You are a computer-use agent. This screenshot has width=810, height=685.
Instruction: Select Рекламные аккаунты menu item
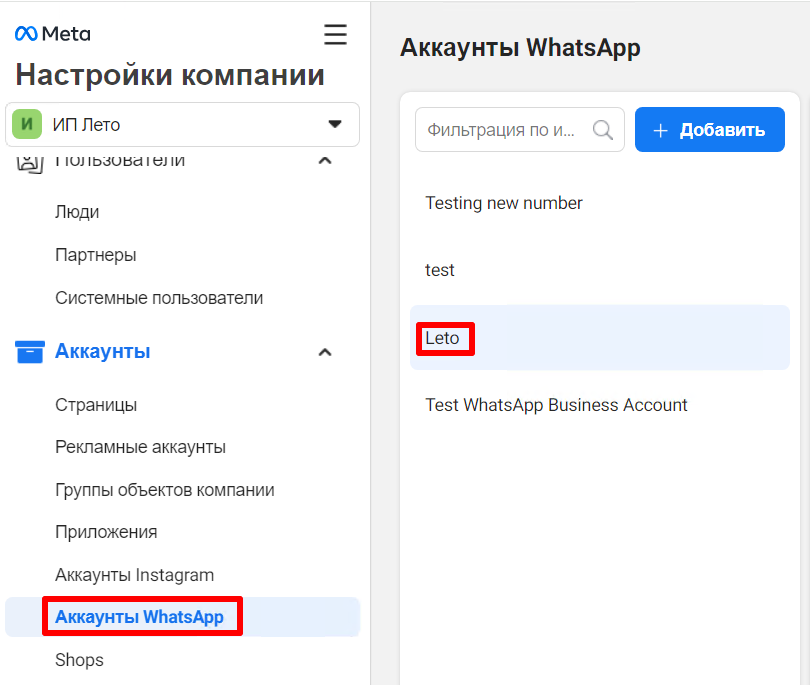click(x=140, y=447)
